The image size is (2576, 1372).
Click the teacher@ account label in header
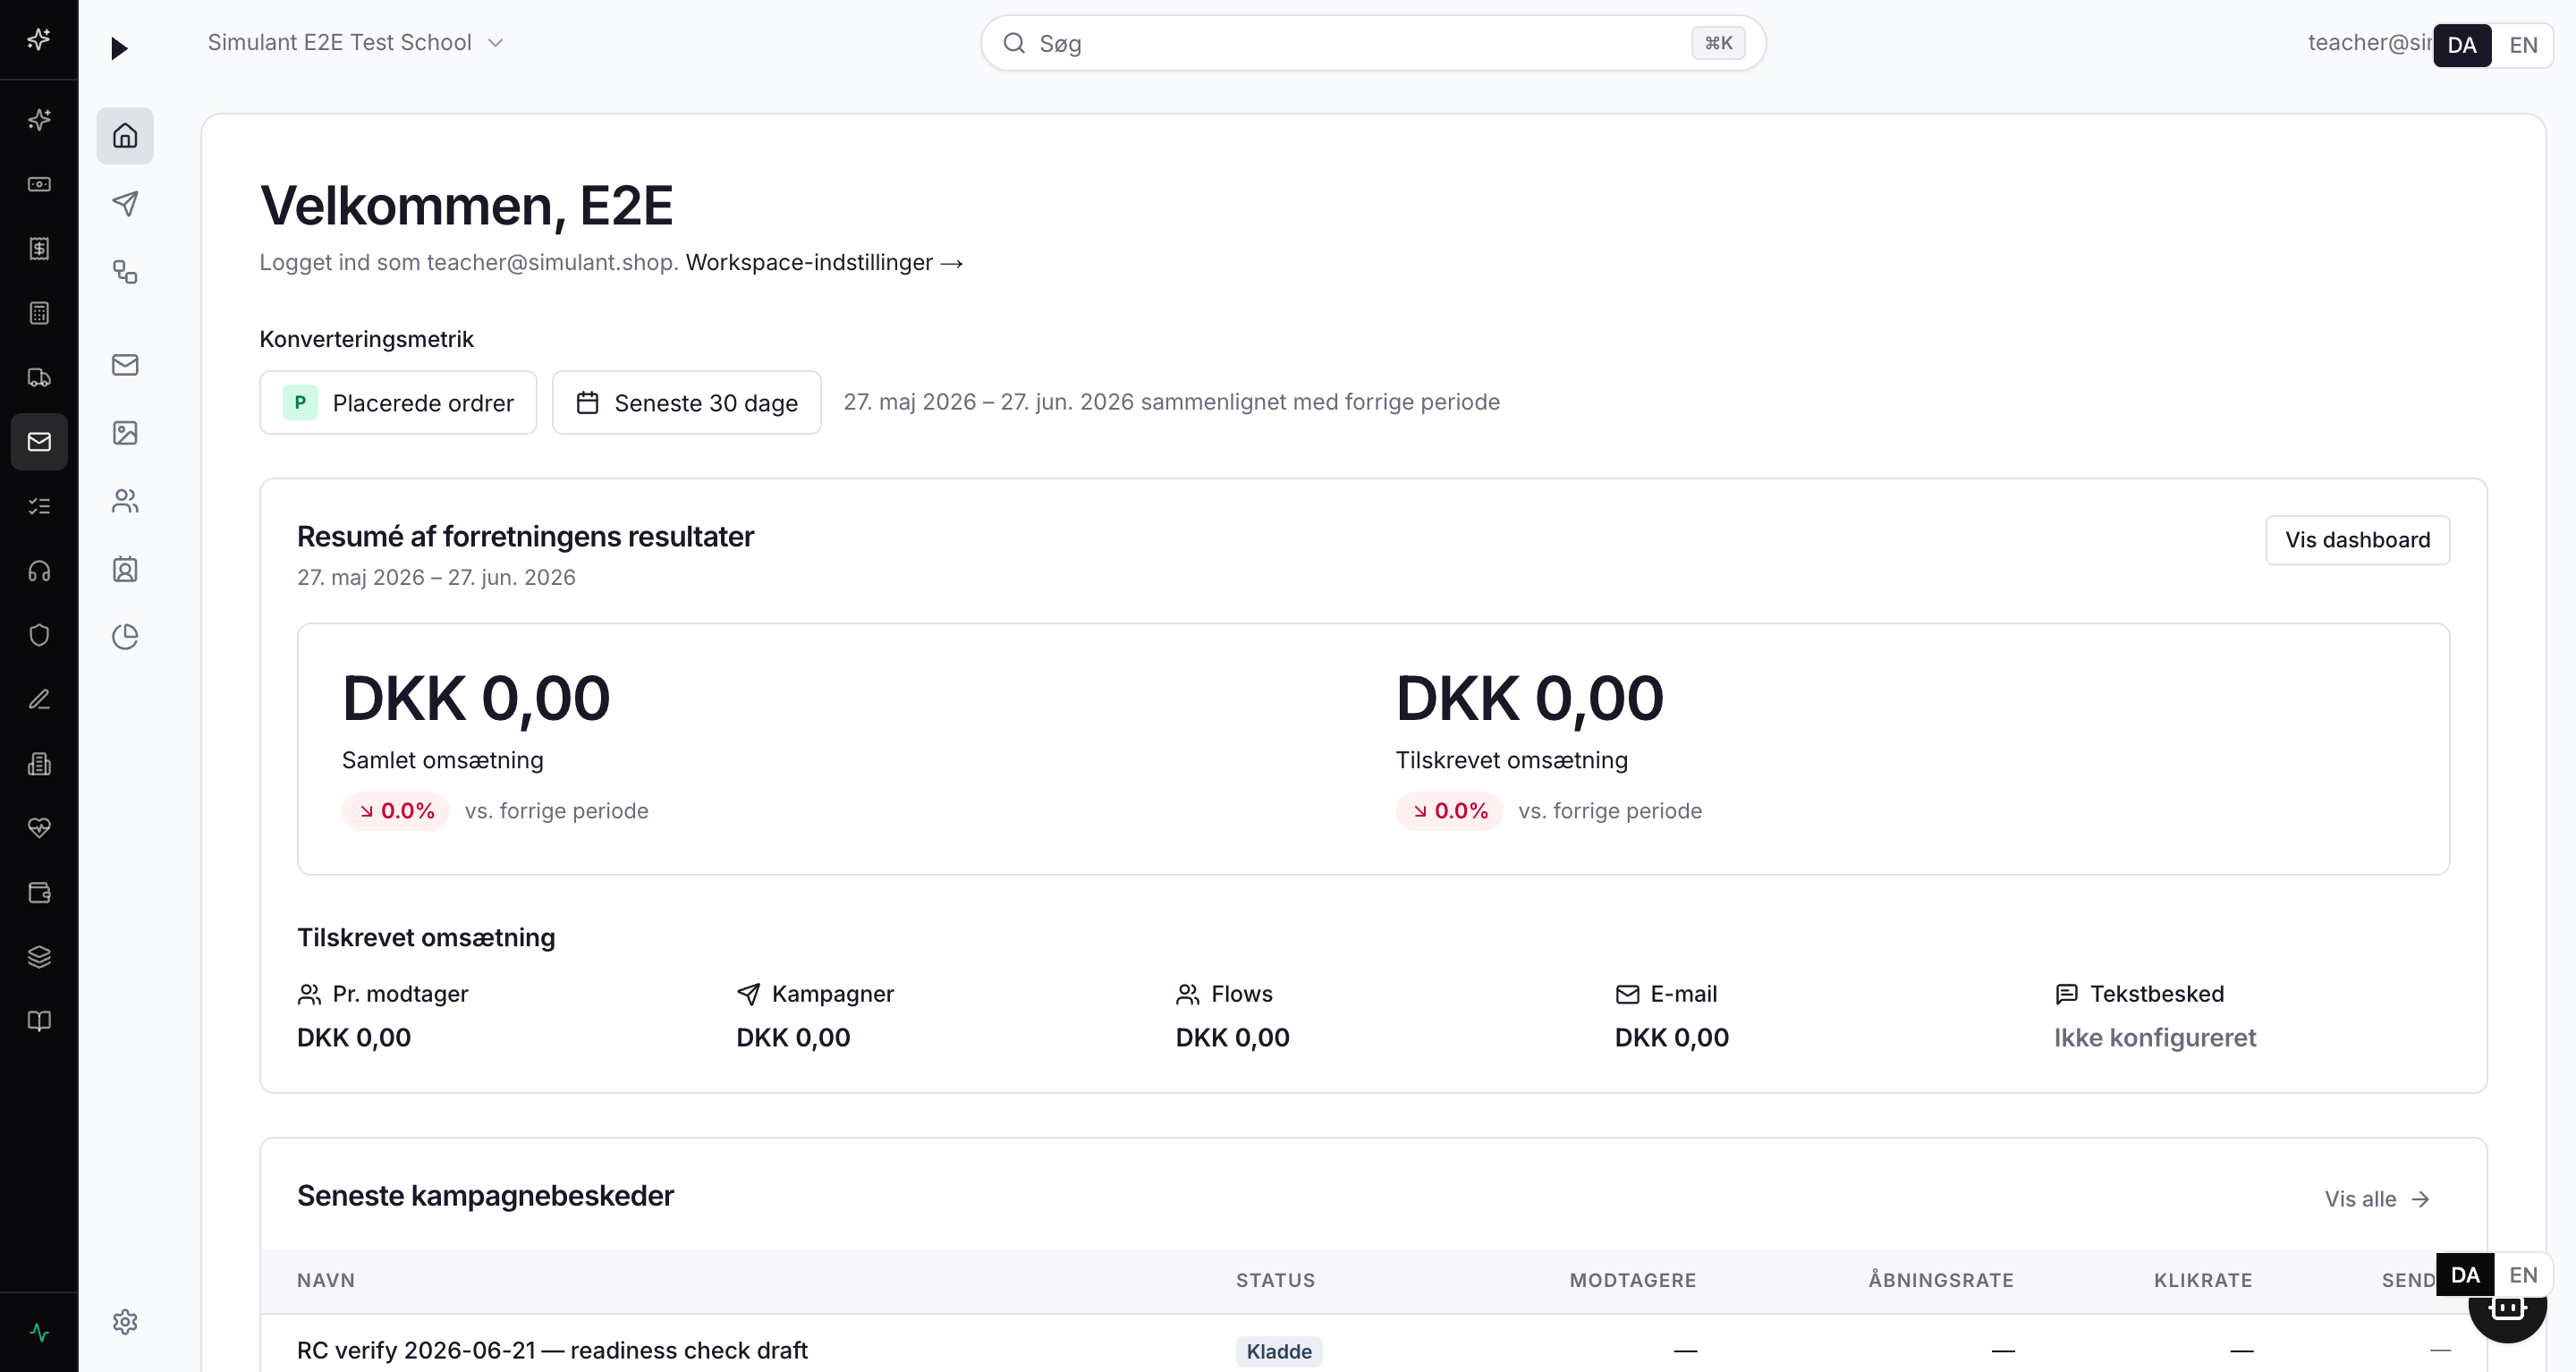[x=2369, y=43]
